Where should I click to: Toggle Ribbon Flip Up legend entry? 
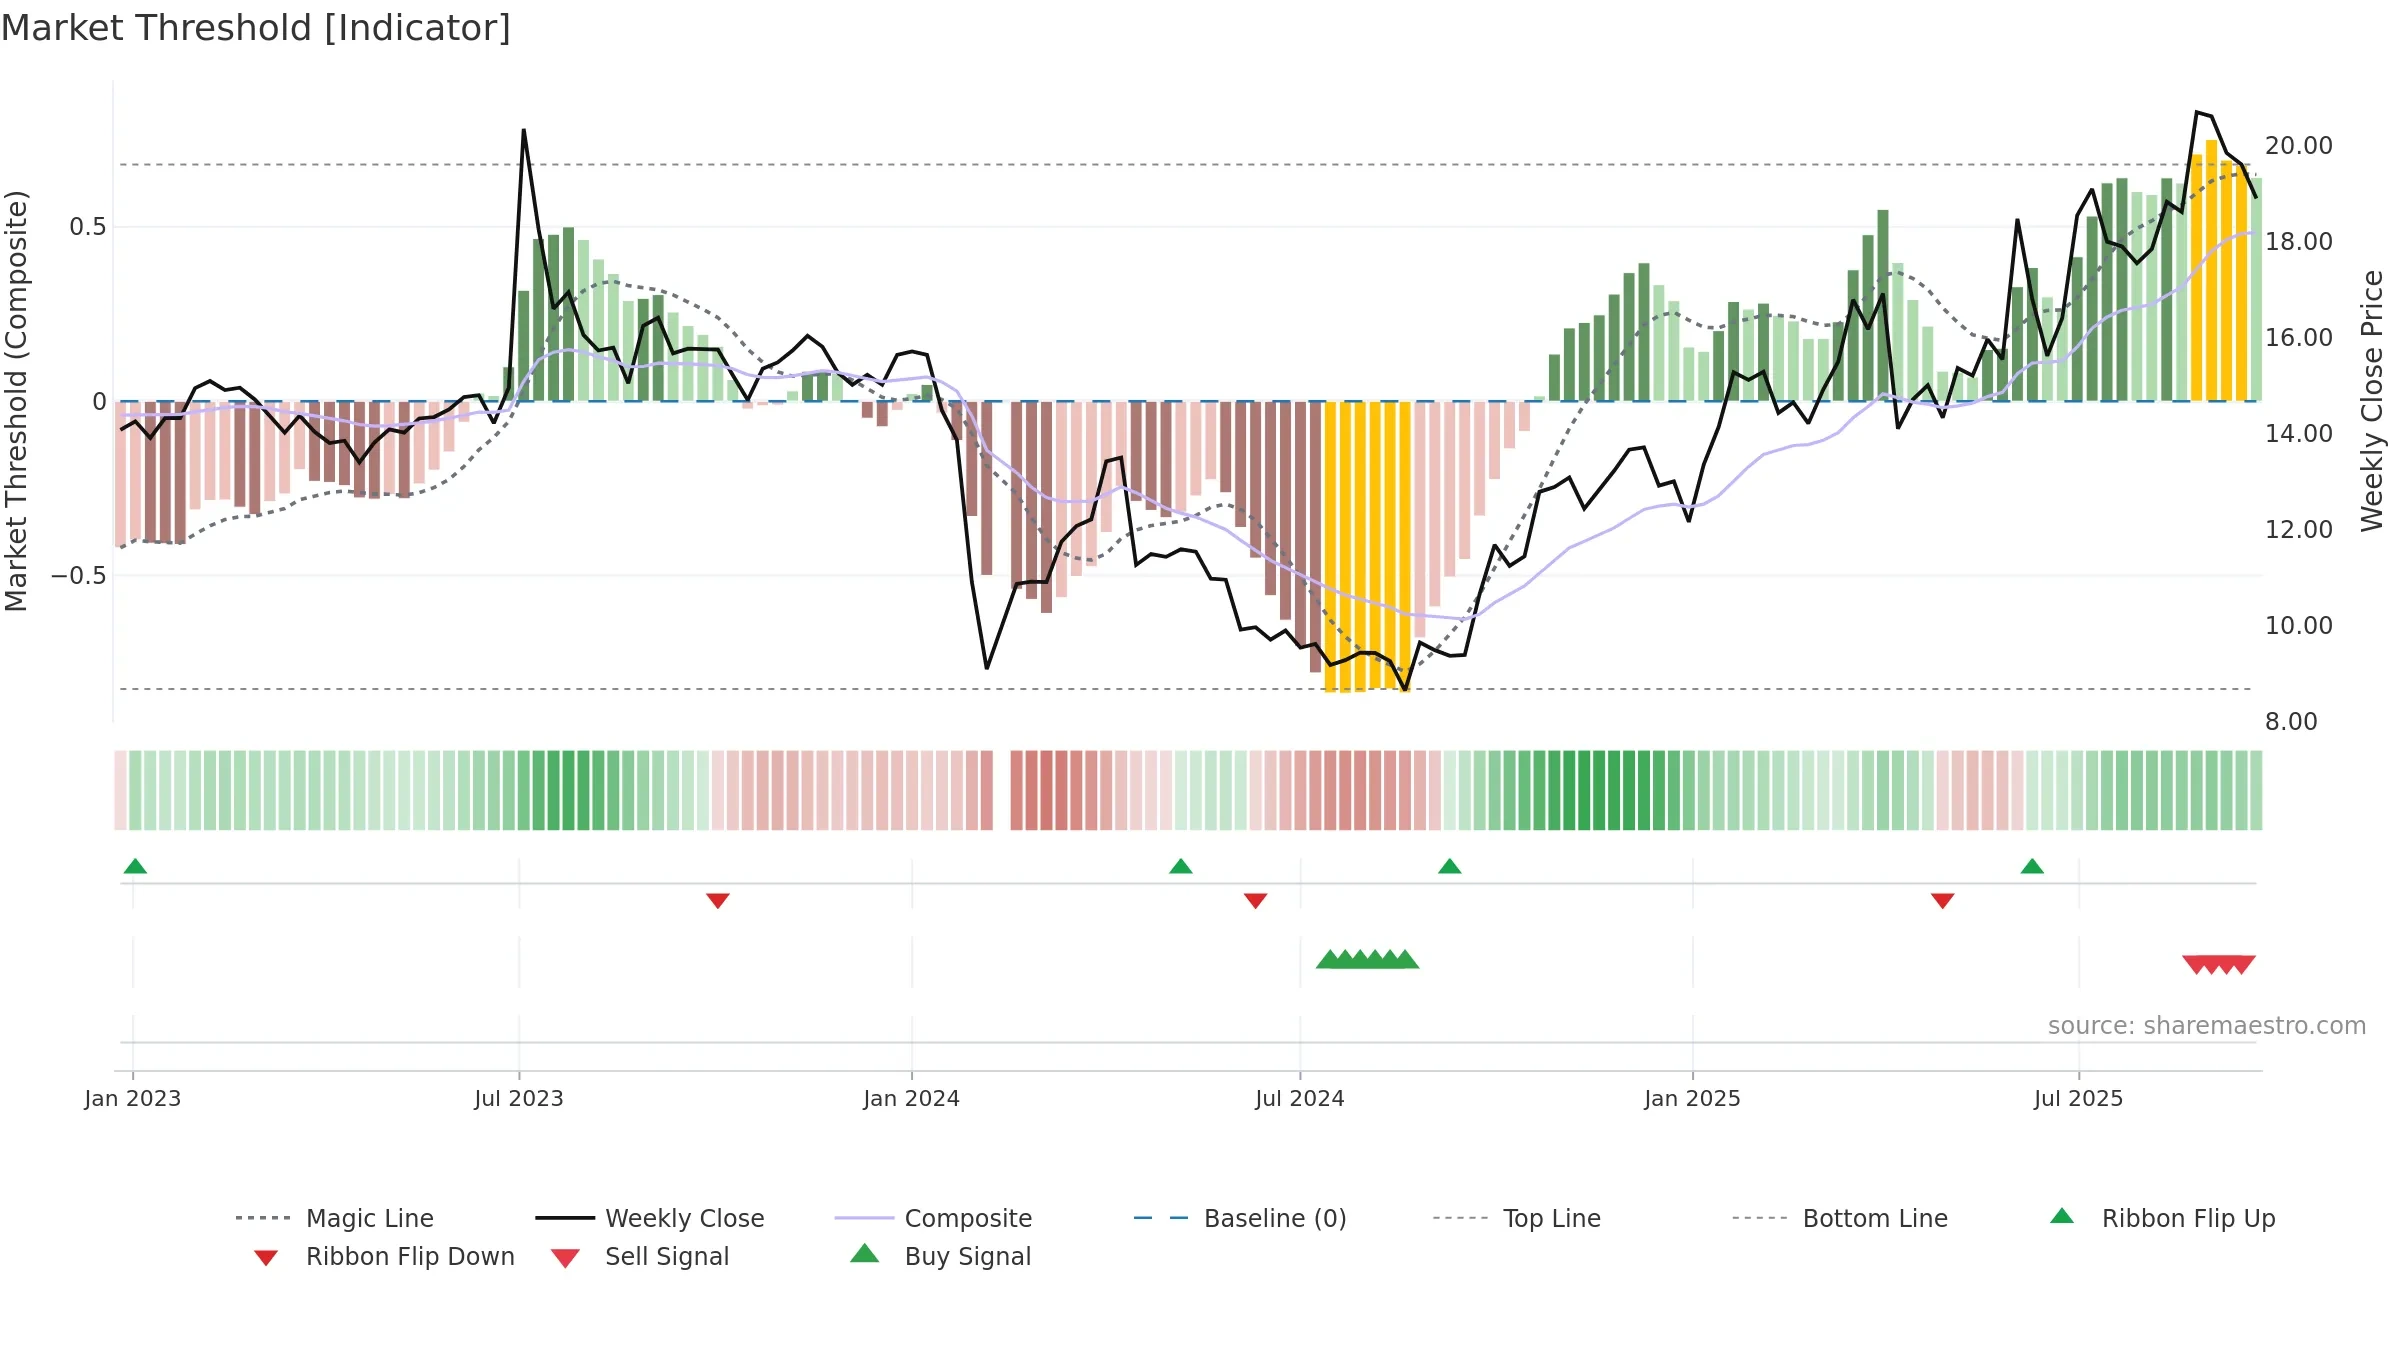click(2162, 1218)
